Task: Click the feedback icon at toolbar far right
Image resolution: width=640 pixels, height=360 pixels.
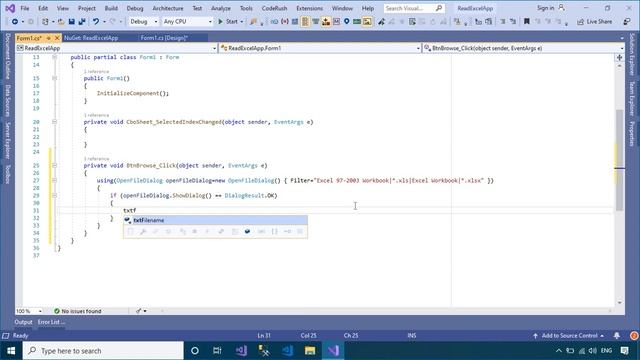Action: pyautogui.click(x=627, y=22)
